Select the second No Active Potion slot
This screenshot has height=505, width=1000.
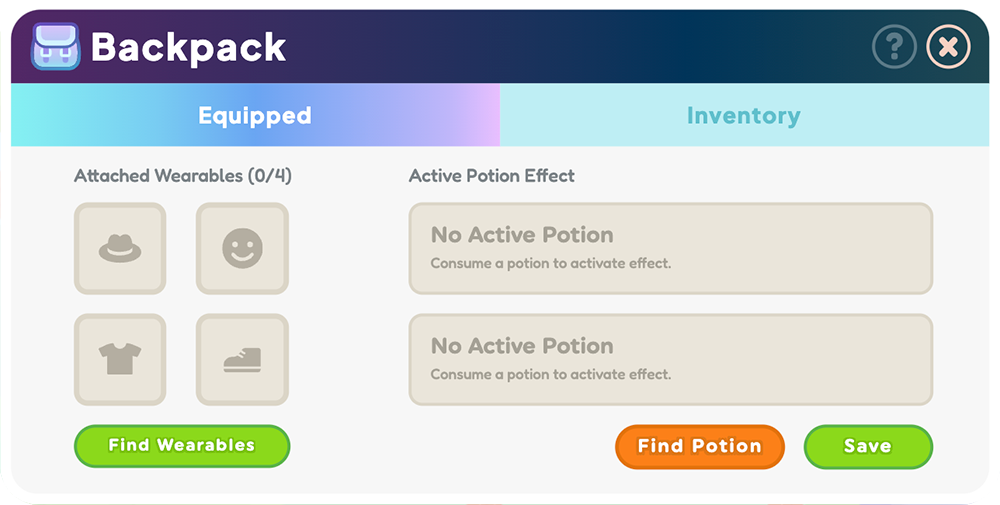click(671, 360)
